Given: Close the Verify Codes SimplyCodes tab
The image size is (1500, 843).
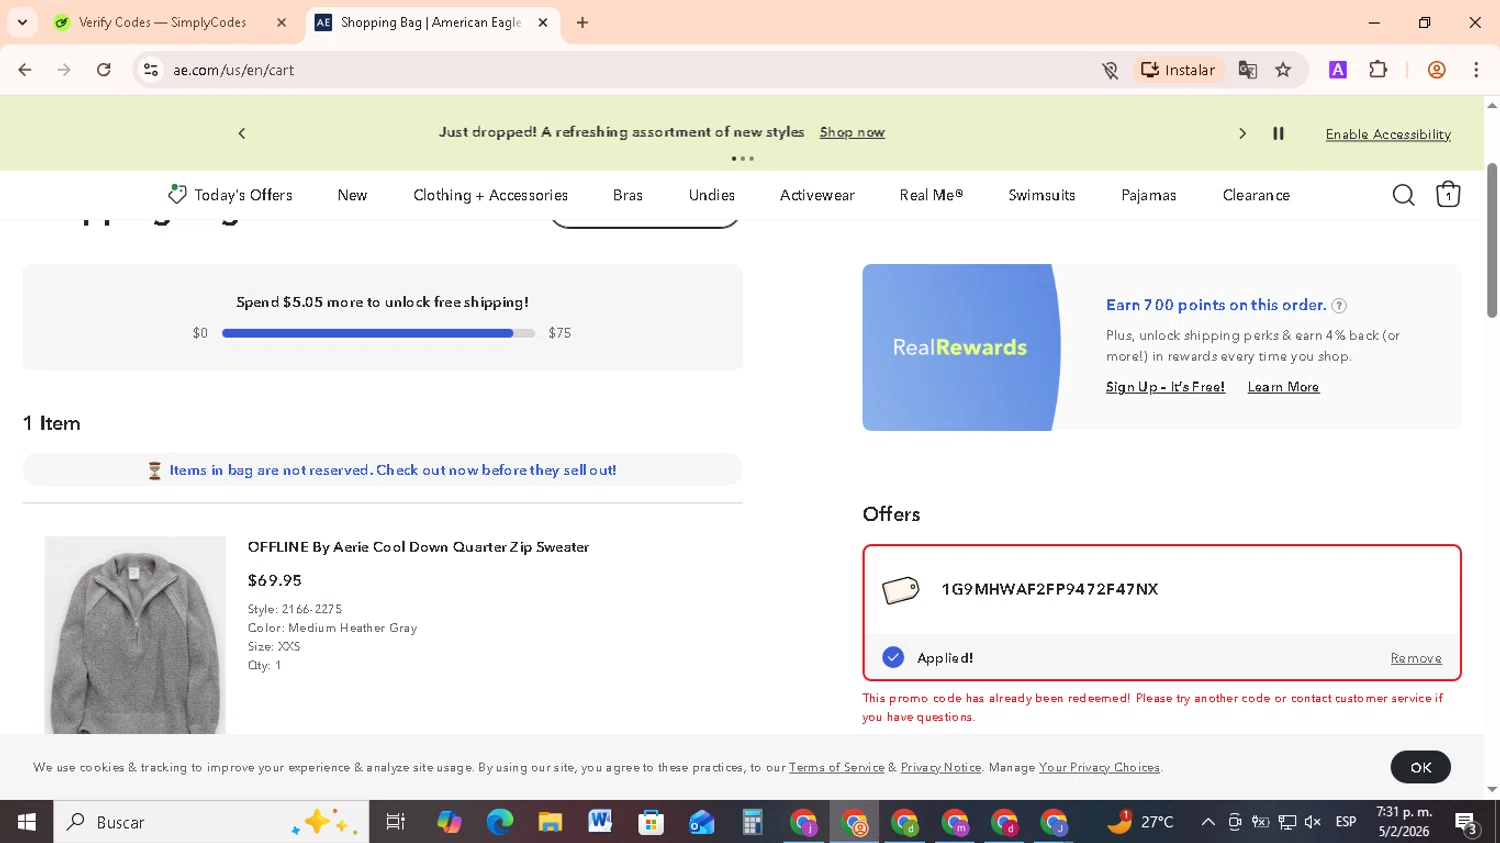Looking at the screenshot, I should tap(281, 22).
